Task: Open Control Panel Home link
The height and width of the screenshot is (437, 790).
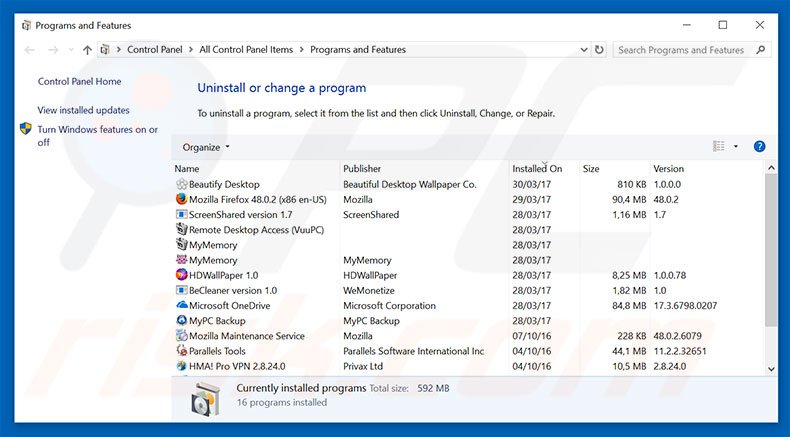Action: tap(79, 82)
